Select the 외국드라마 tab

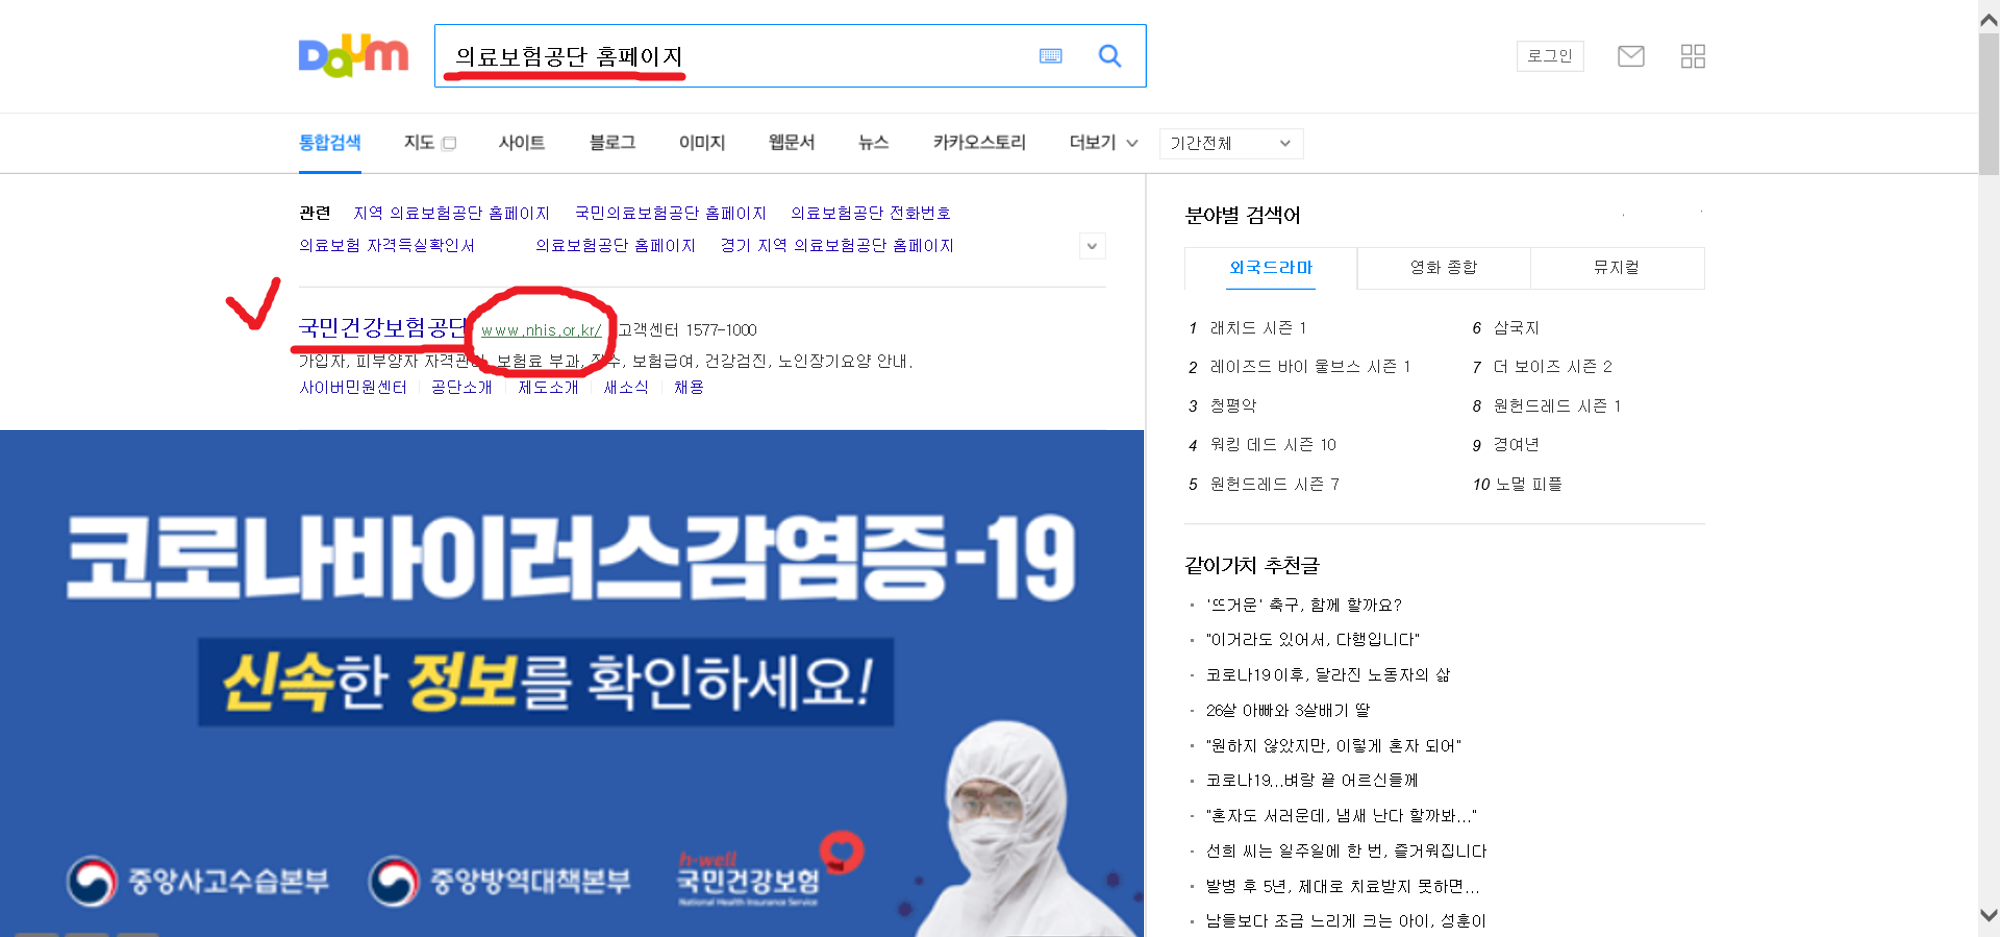1271,268
